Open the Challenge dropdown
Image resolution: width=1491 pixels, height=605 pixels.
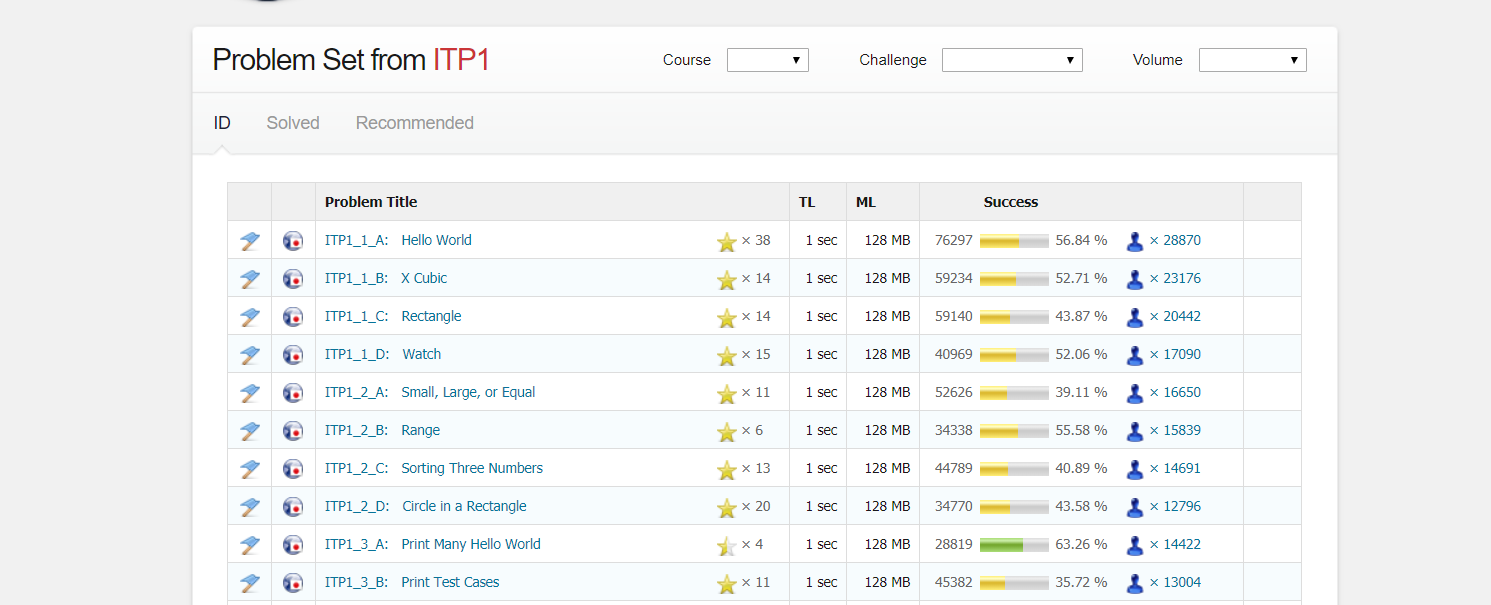pyautogui.click(x=1012, y=60)
